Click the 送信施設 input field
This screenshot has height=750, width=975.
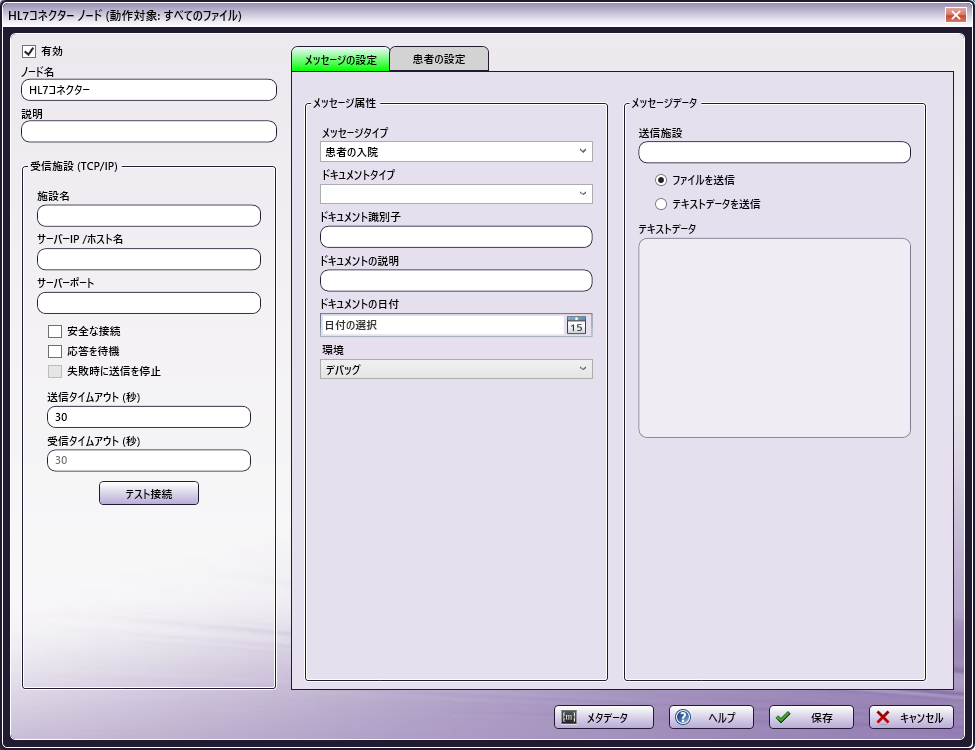click(774, 152)
